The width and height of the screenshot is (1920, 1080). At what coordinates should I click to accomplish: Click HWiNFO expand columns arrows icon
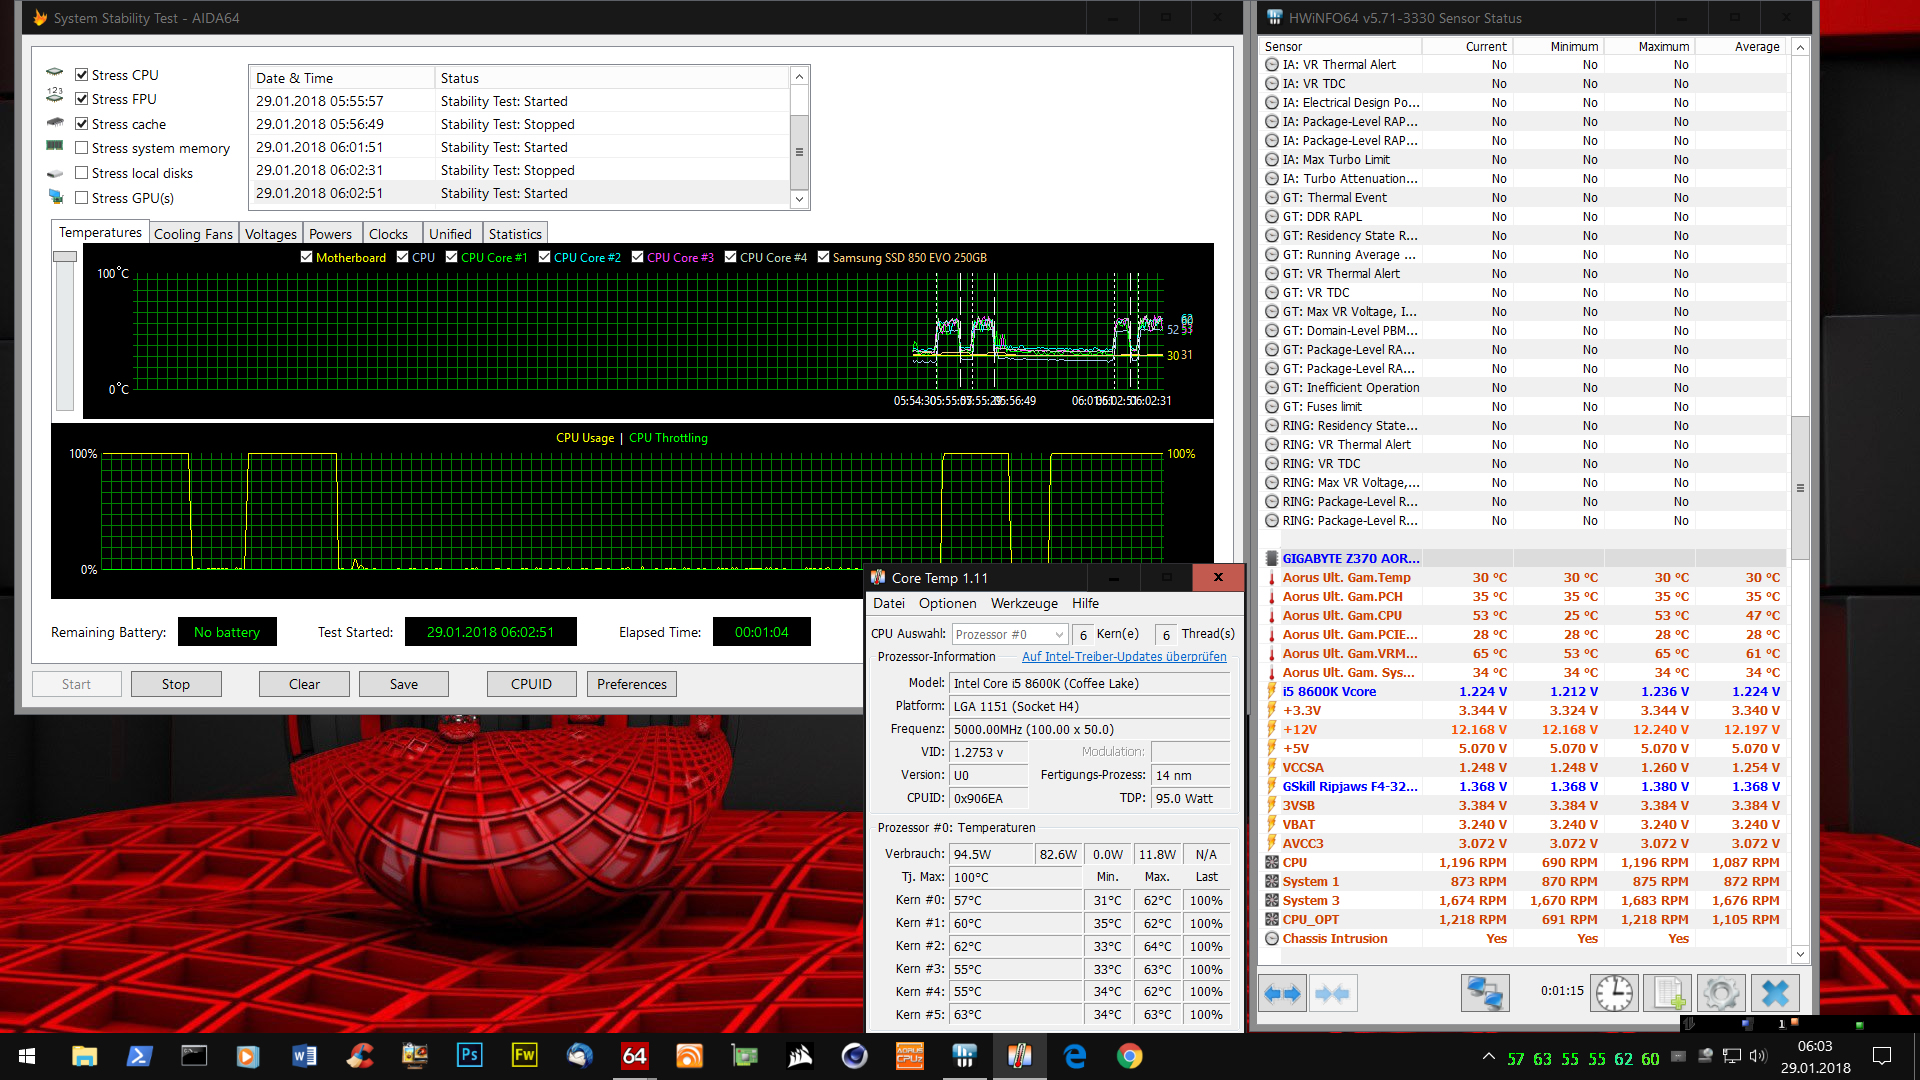coord(1282,993)
